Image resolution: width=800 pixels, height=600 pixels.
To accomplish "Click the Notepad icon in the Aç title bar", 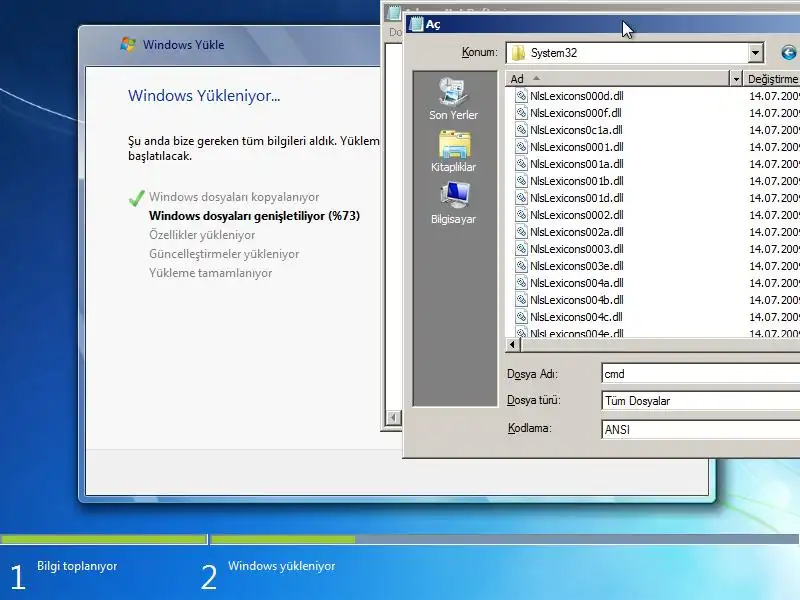I will tap(416, 24).
